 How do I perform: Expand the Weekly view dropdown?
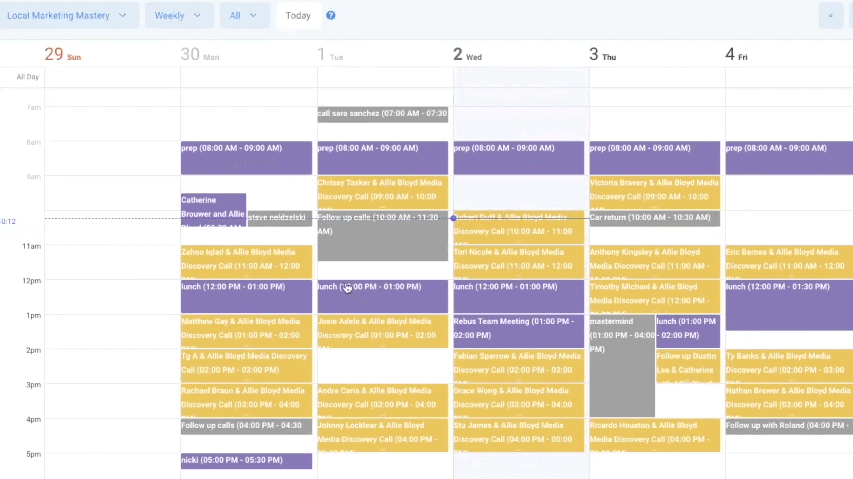(179, 15)
